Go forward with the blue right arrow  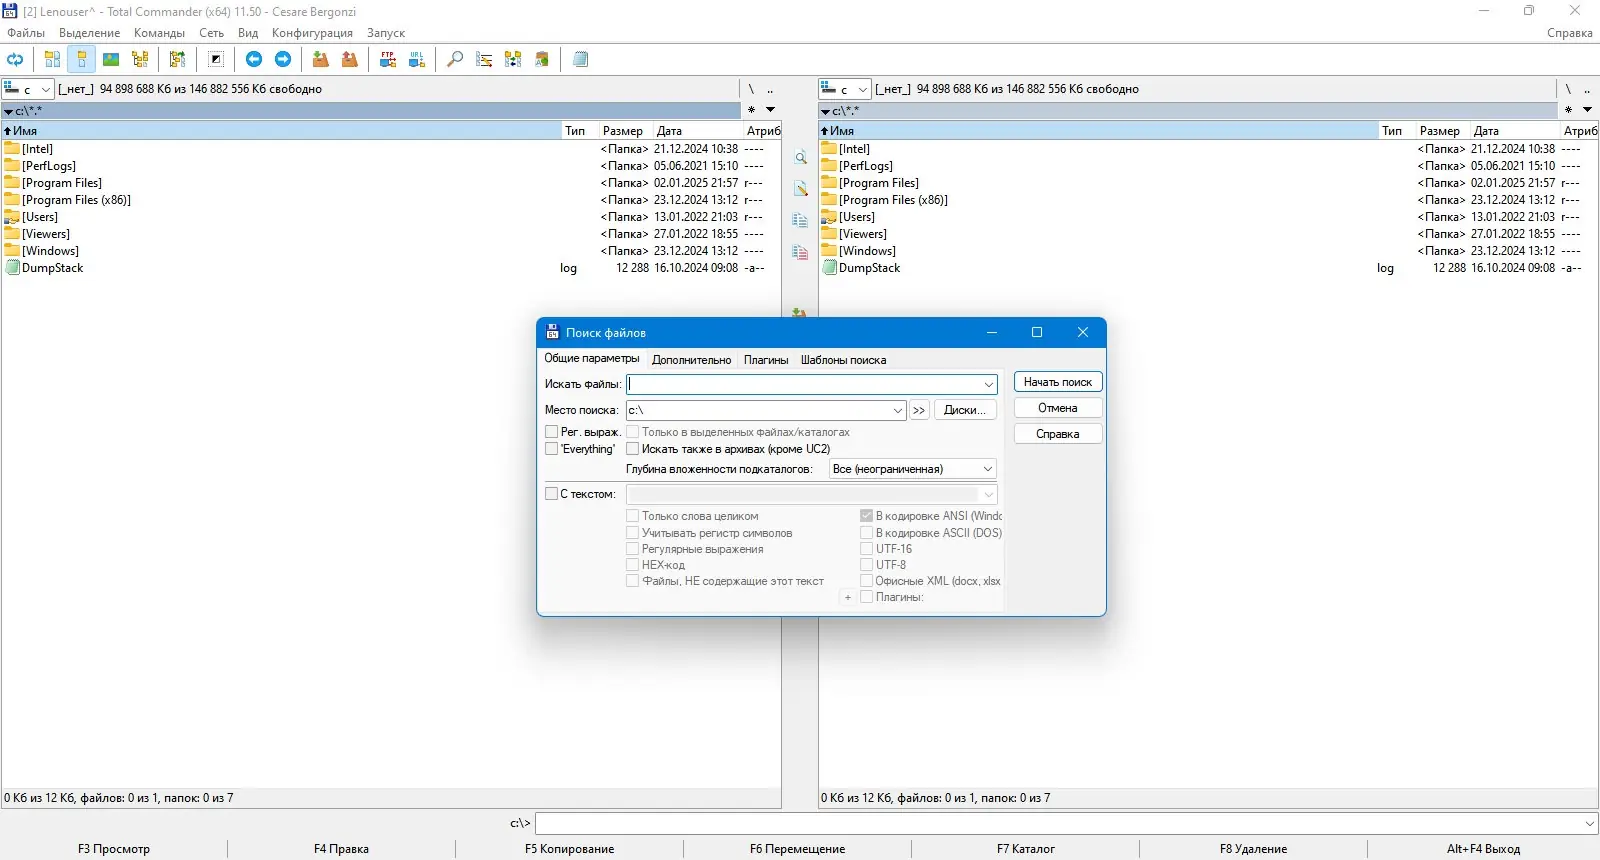tap(283, 59)
